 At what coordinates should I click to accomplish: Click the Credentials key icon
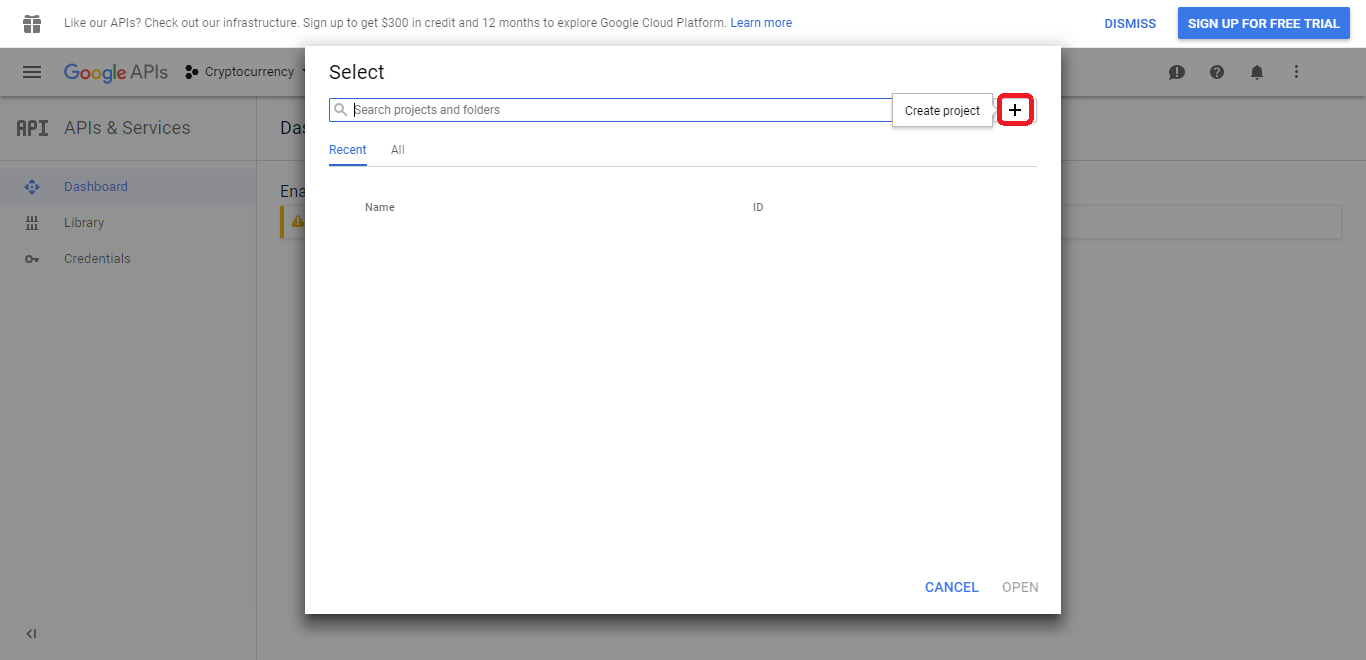pyautogui.click(x=32, y=259)
